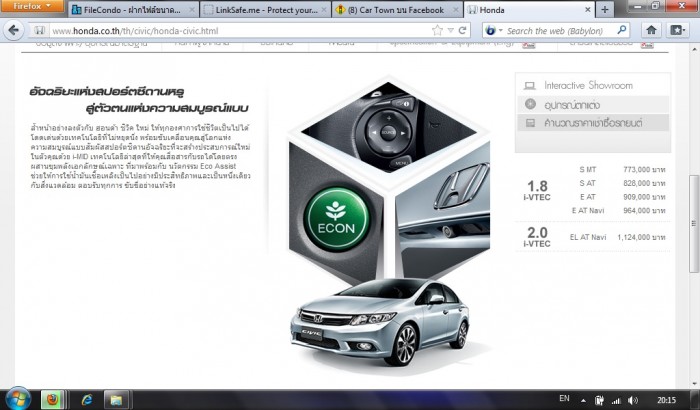Open the อุปกรณ์ตกแต่ง accessories link
This screenshot has width=700, height=410.
coord(572,105)
